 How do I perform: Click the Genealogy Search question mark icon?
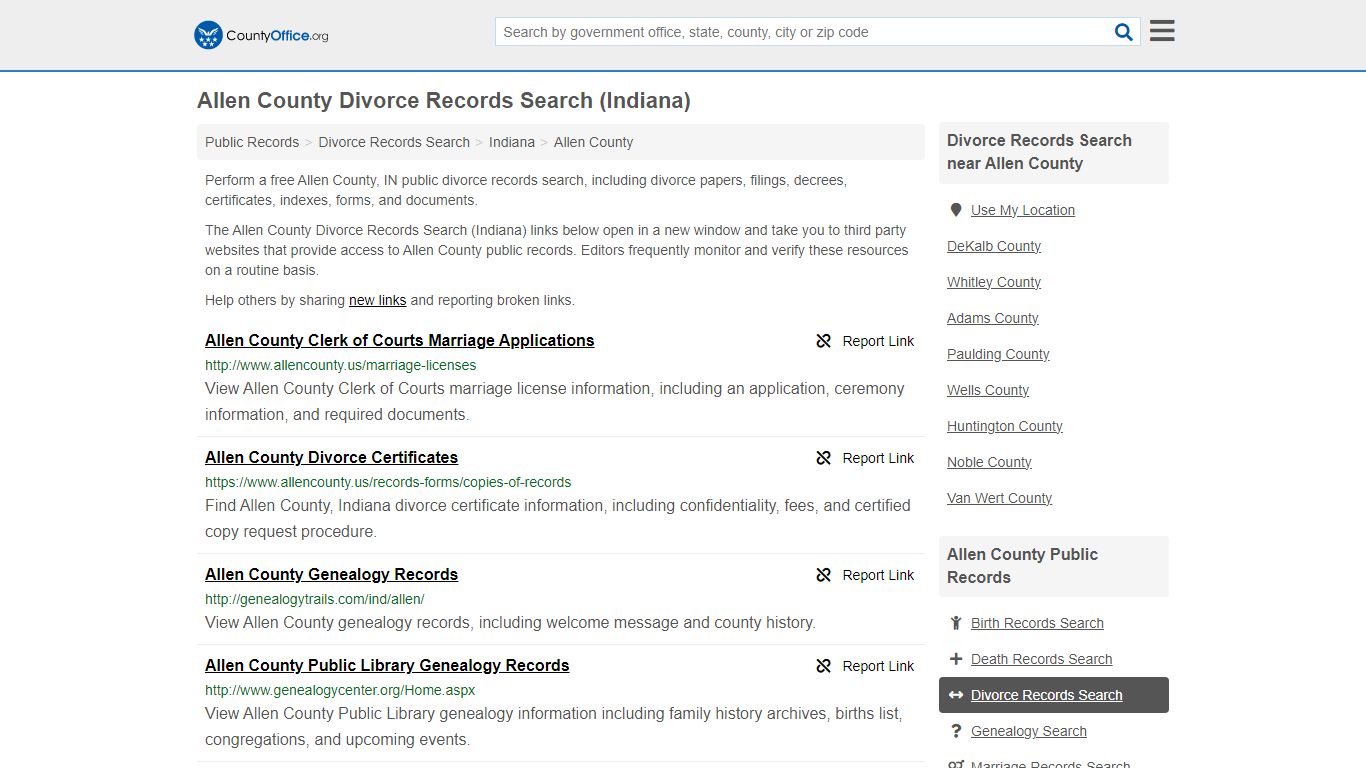(x=956, y=731)
